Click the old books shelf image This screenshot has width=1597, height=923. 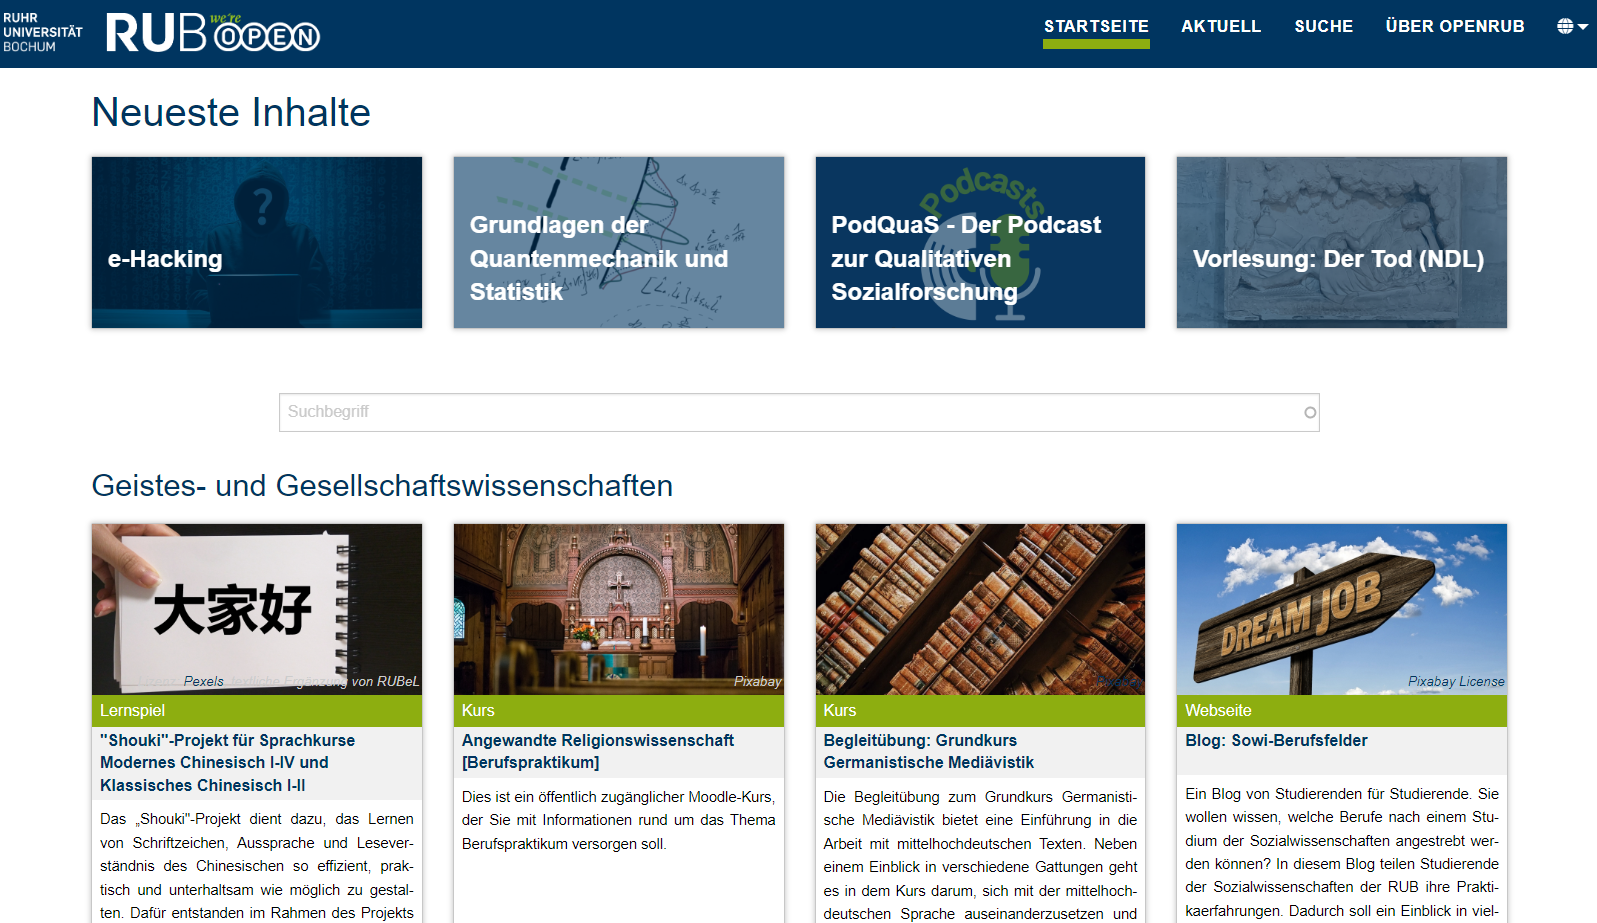coord(980,609)
